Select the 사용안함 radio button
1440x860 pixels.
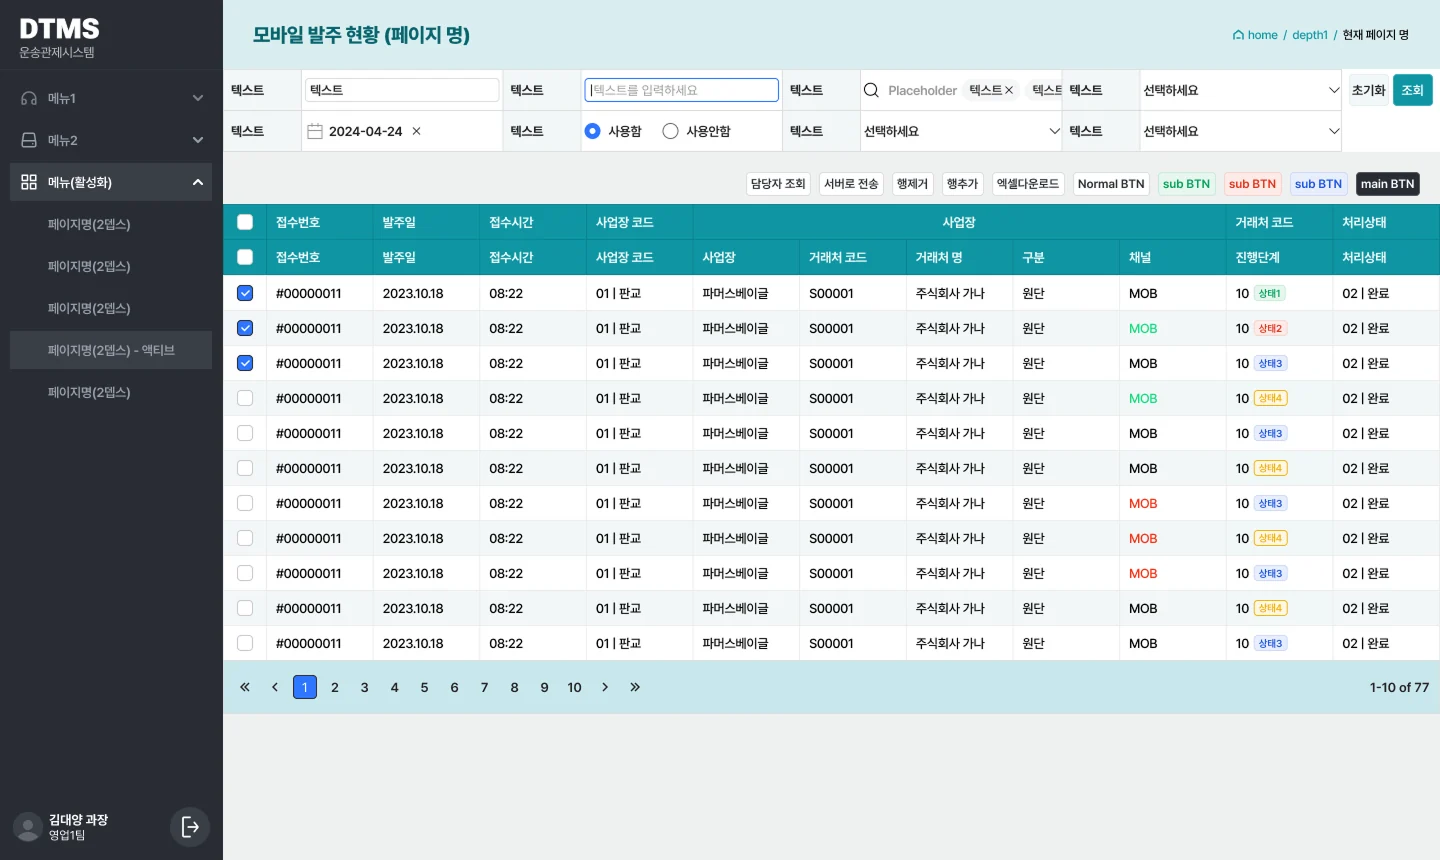tap(670, 131)
